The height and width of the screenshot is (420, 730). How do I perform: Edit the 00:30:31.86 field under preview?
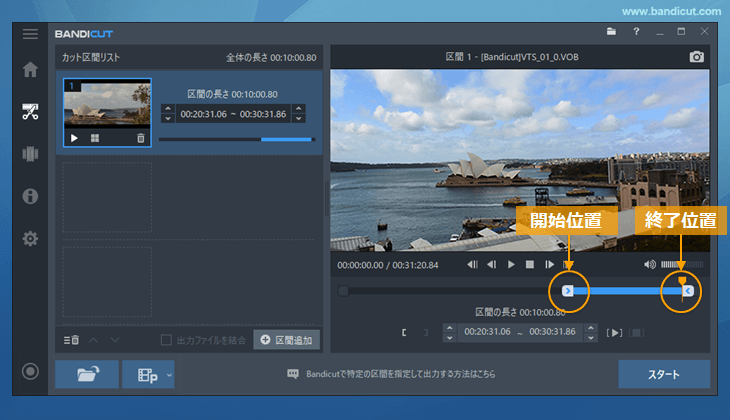point(553,332)
